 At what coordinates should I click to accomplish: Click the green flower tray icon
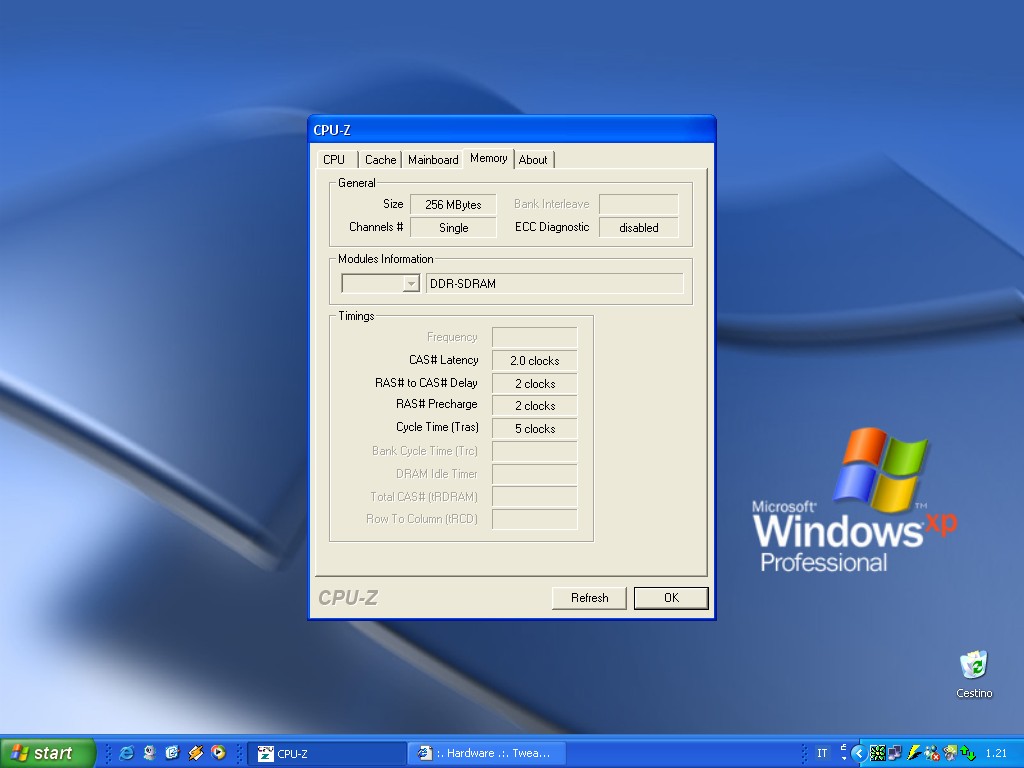click(x=878, y=753)
